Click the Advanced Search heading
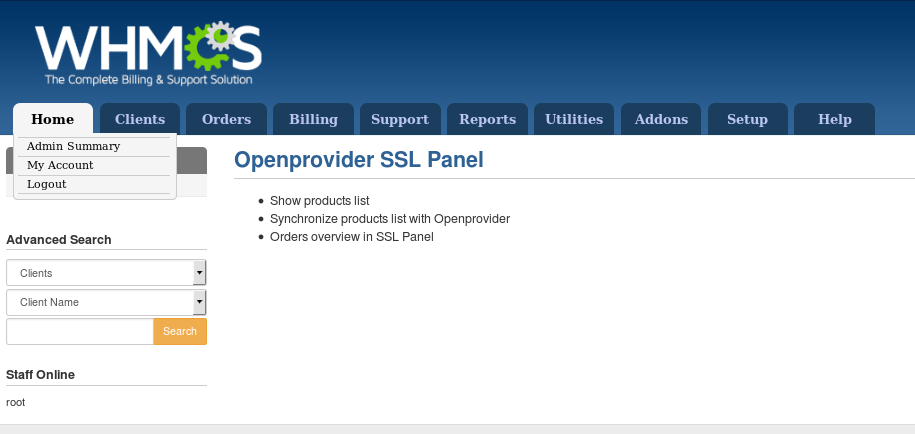Screen dimensions: 915x434 click(x=58, y=240)
